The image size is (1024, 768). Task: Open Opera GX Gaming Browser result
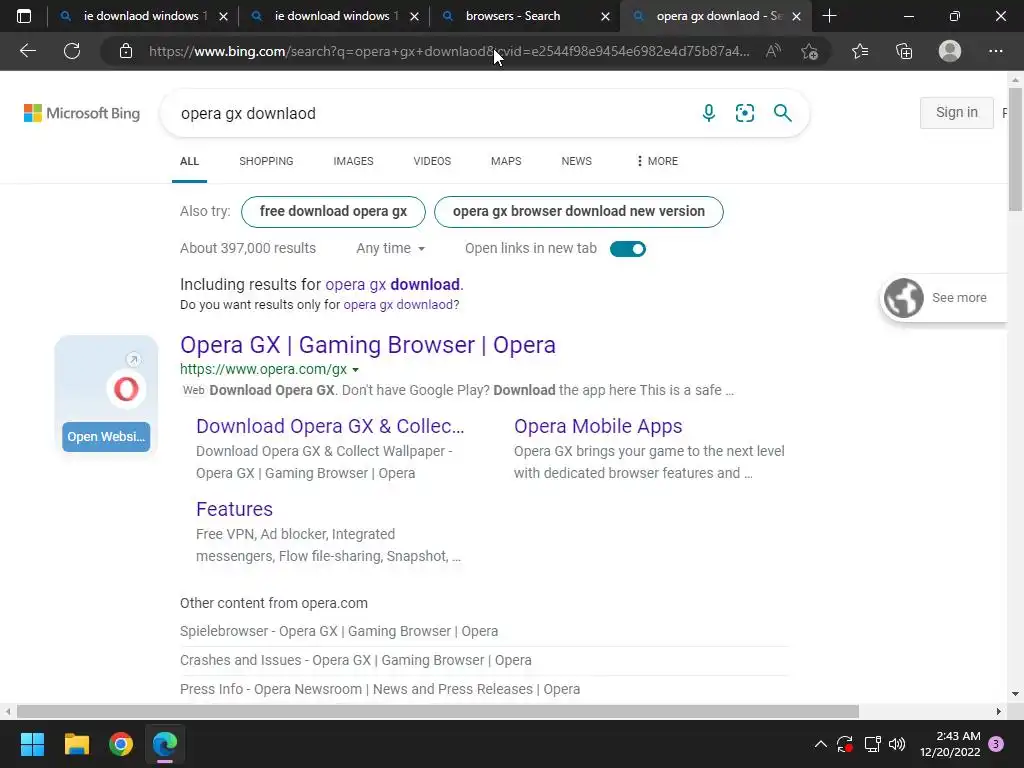tap(368, 345)
